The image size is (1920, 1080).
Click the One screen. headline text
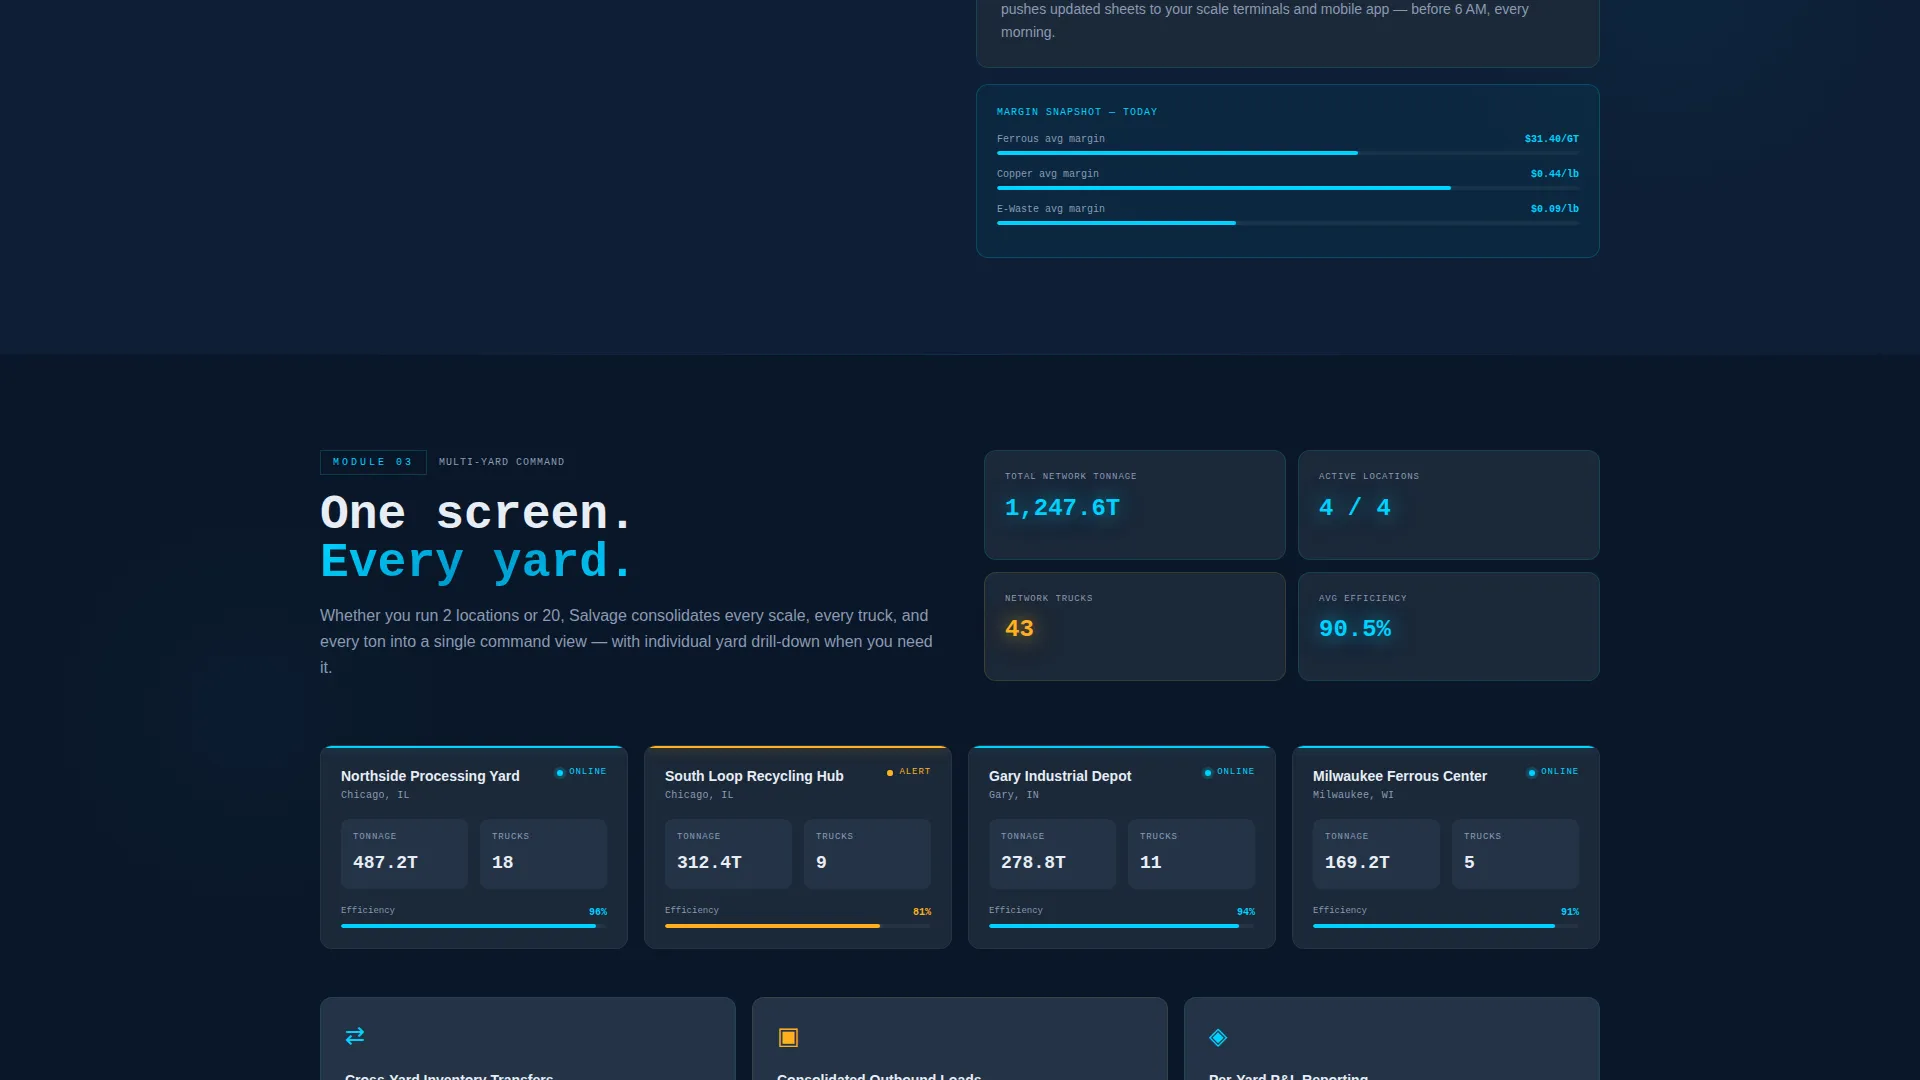[x=477, y=514]
